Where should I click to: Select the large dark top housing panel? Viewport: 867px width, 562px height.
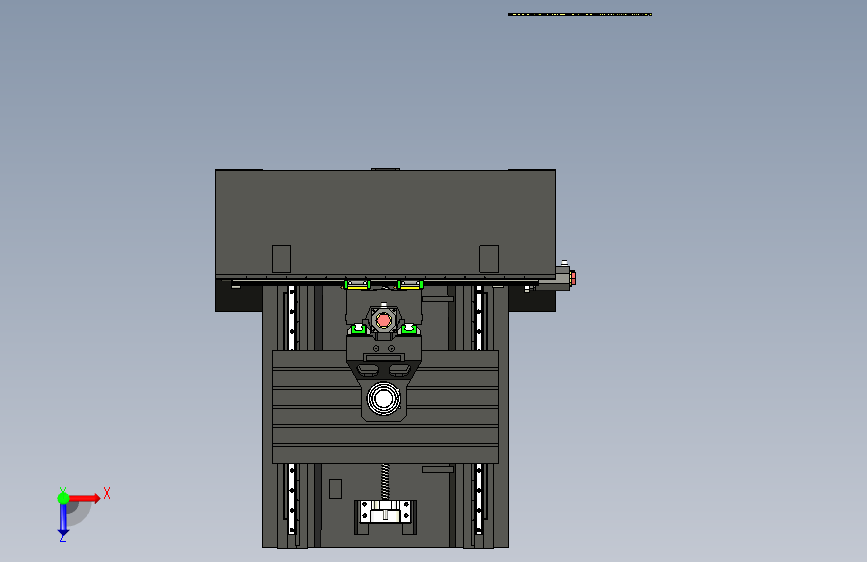point(385,223)
